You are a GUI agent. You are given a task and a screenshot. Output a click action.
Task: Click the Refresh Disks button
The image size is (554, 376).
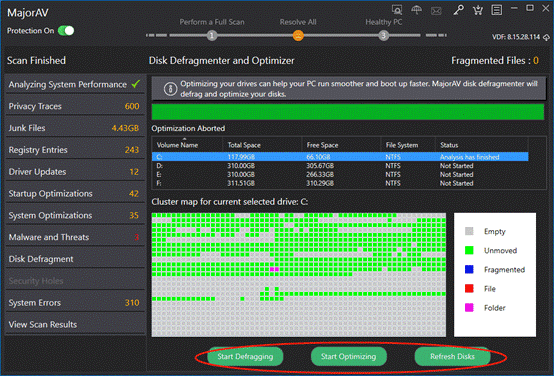tap(452, 357)
